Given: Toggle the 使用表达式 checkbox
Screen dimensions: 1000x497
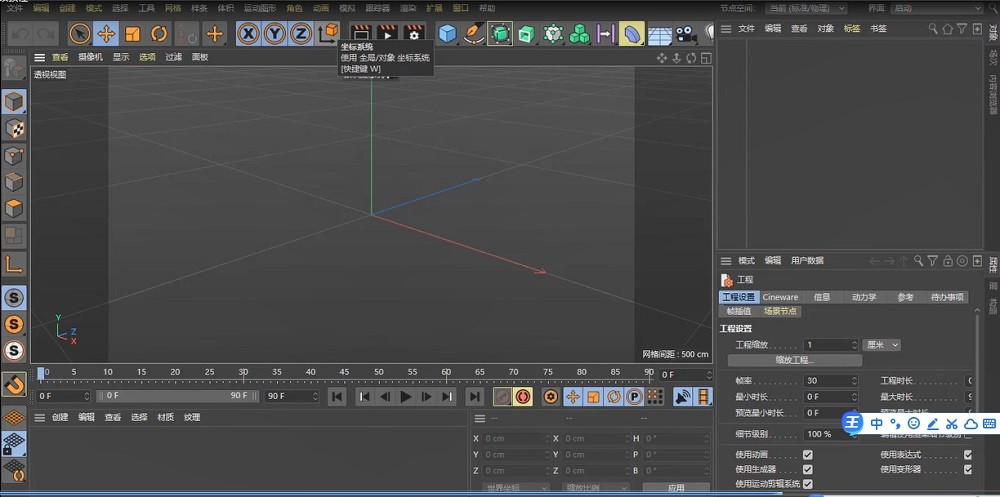Looking at the screenshot, I should pos(967,455).
